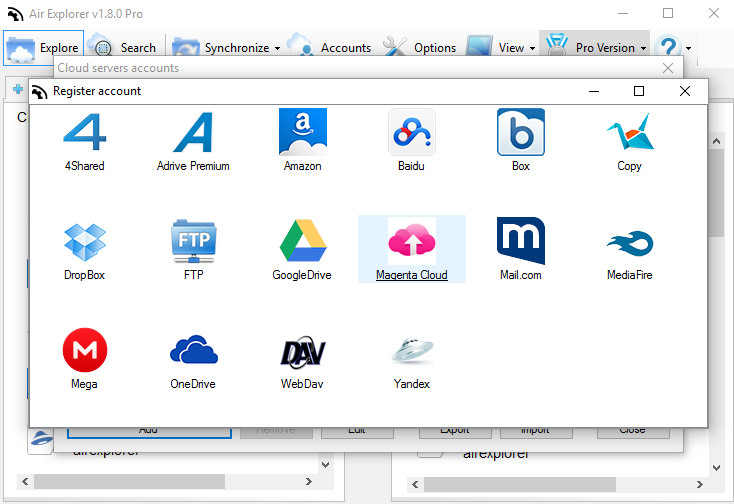The width and height of the screenshot is (734, 504).
Task: Click the Synchronize toolbar button
Action: [x=221, y=48]
